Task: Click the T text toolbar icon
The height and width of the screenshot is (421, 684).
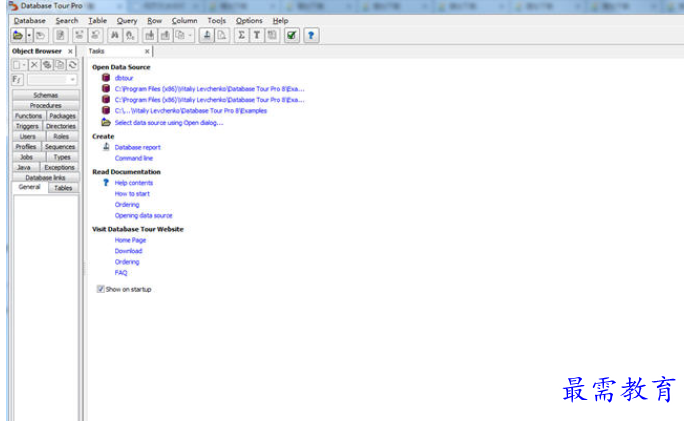Action: (x=256, y=35)
